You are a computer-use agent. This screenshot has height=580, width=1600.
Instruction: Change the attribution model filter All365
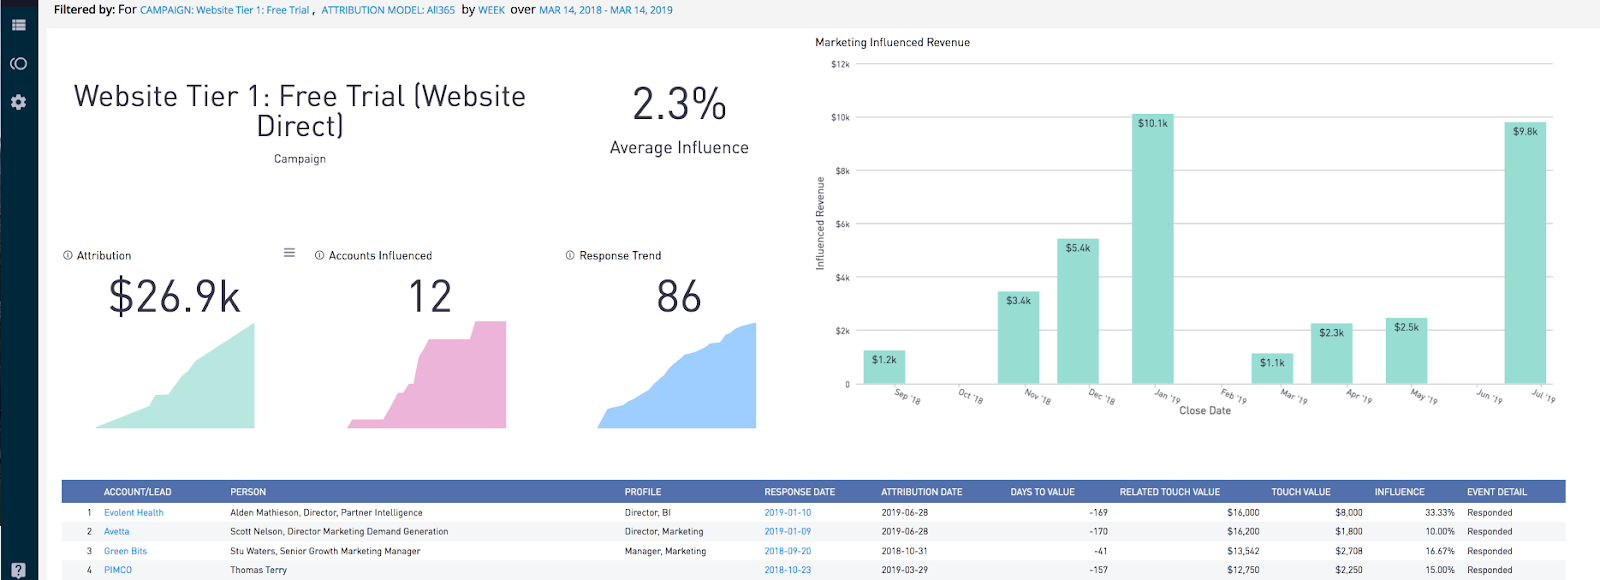tap(388, 10)
